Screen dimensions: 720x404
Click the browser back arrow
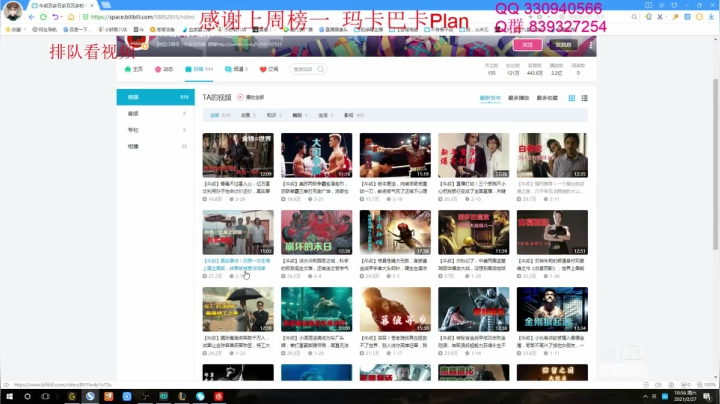[31, 17]
